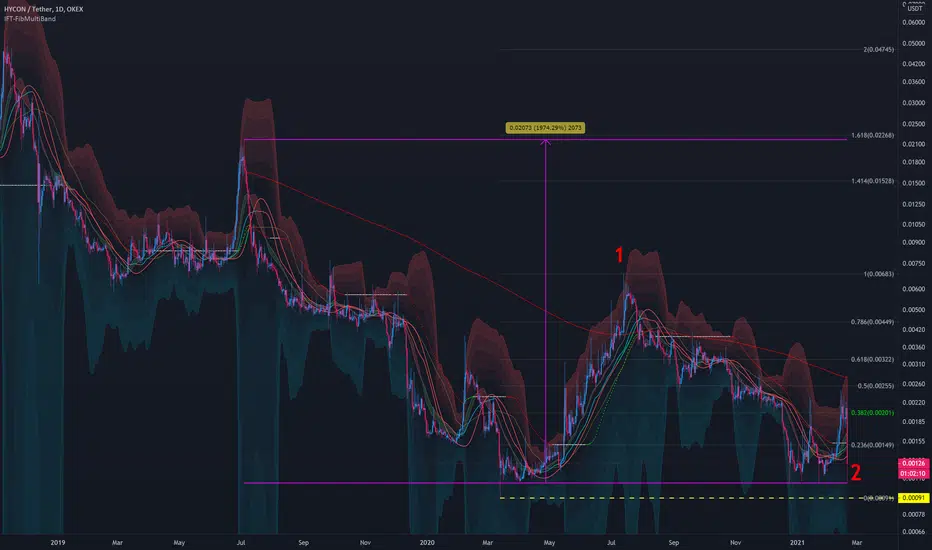Click the 0.00185 price axis label
This screenshot has width=932, height=550.
(x=914, y=422)
